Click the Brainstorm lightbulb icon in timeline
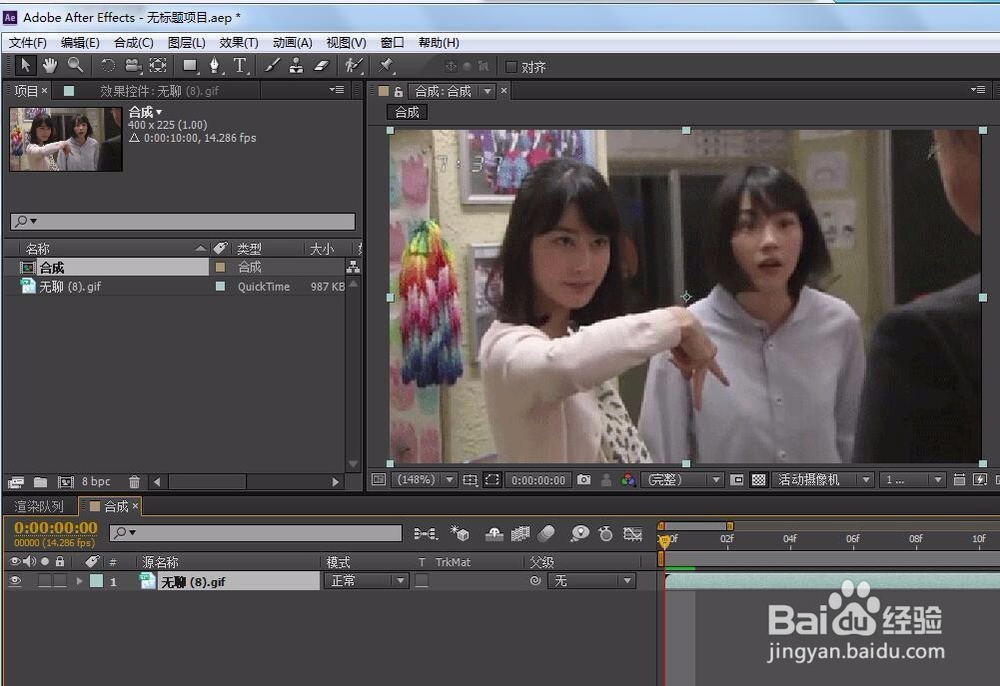Viewport: 1000px width, 686px height. point(579,533)
